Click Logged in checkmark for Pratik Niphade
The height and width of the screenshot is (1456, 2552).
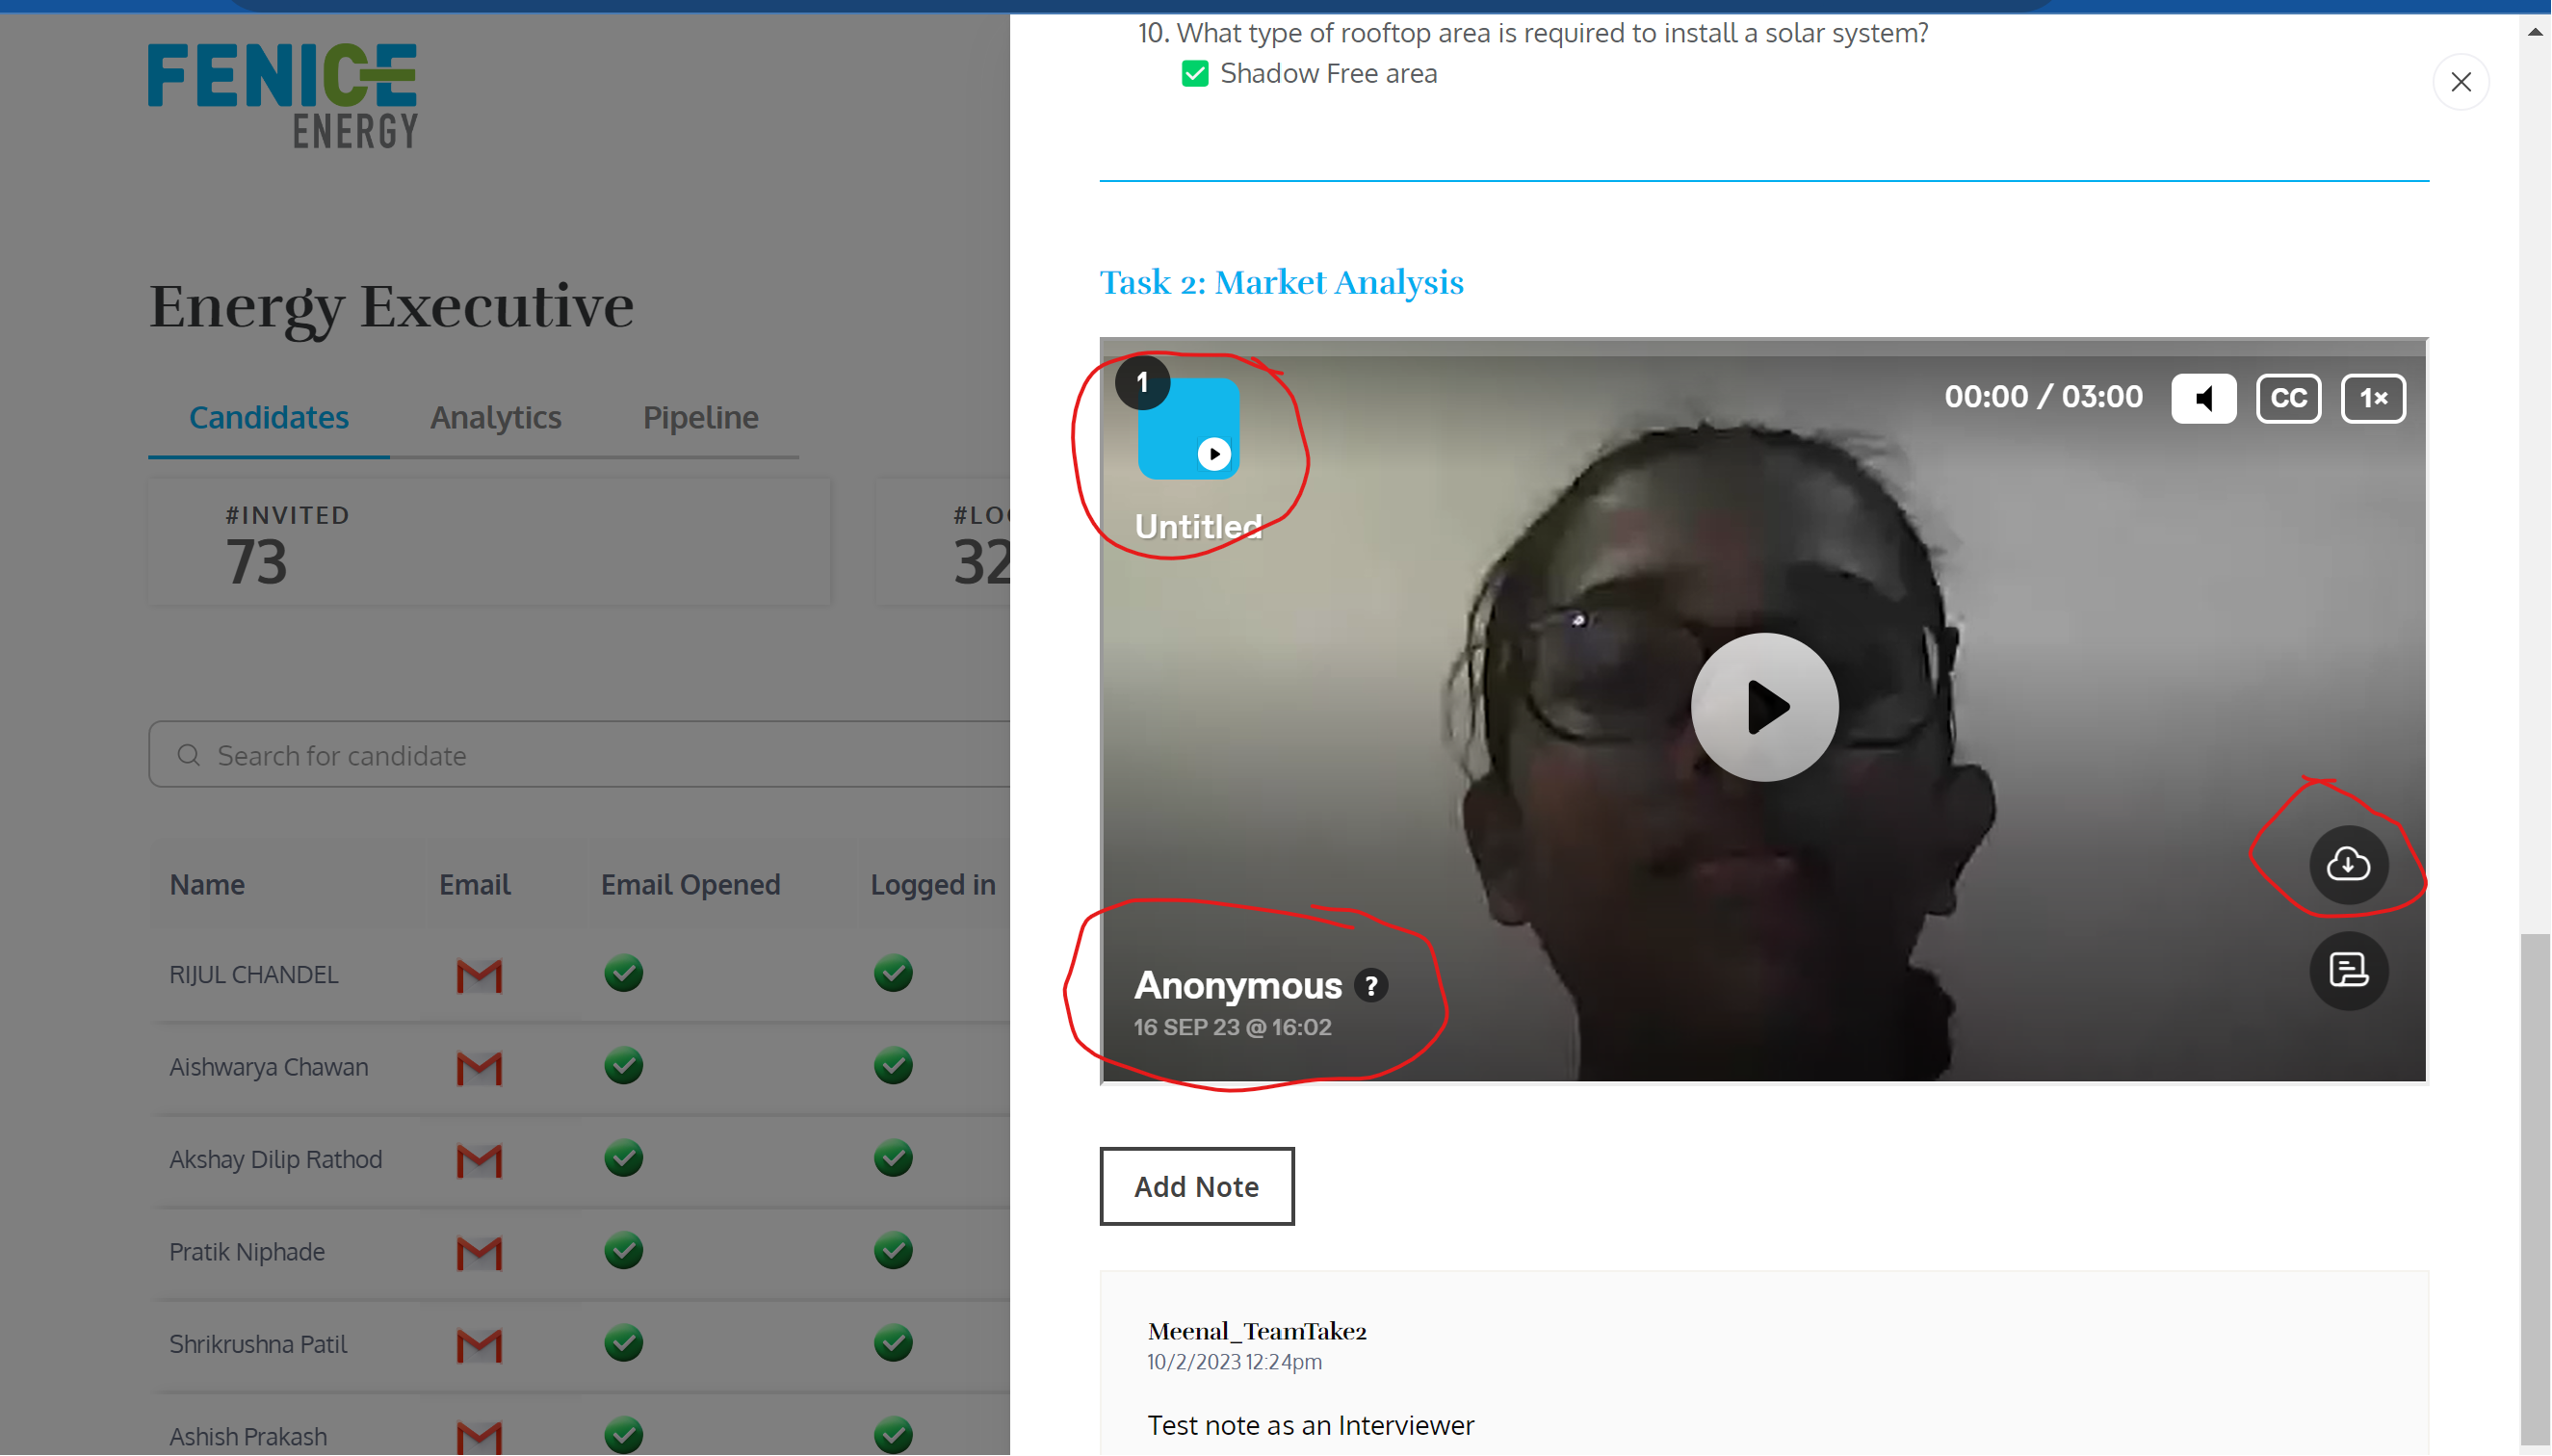pos(893,1251)
